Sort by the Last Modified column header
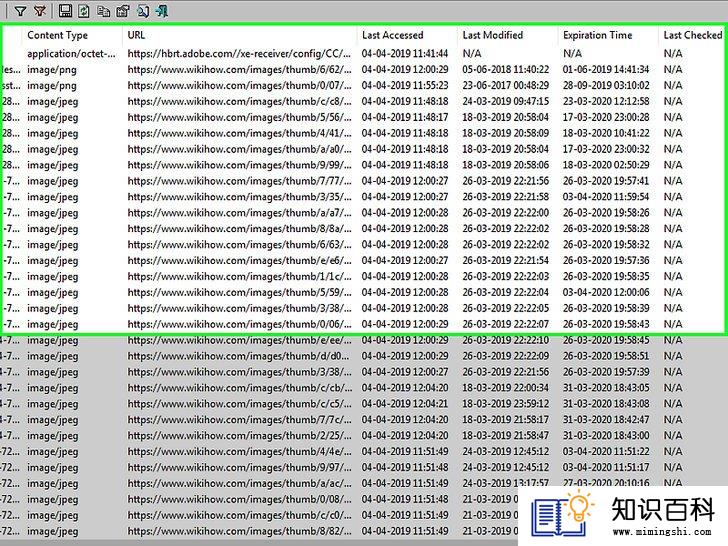Viewport: 728px width, 546px height. click(493, 35)
